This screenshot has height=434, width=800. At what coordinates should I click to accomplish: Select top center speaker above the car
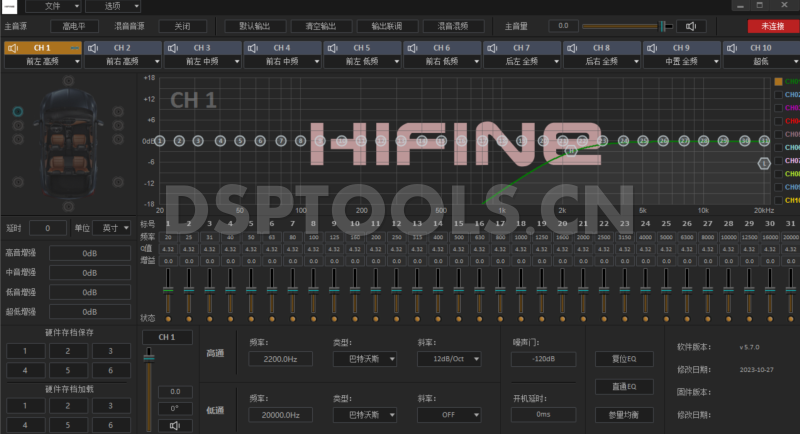(68, 81)
